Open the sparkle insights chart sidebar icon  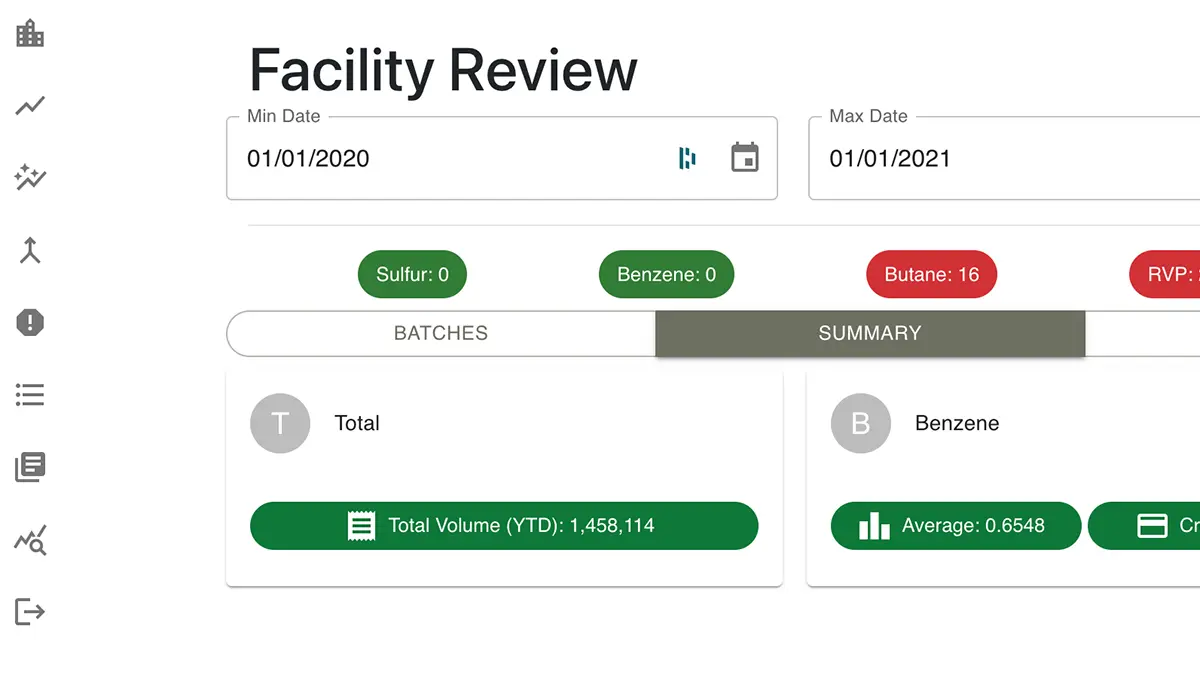30,178
